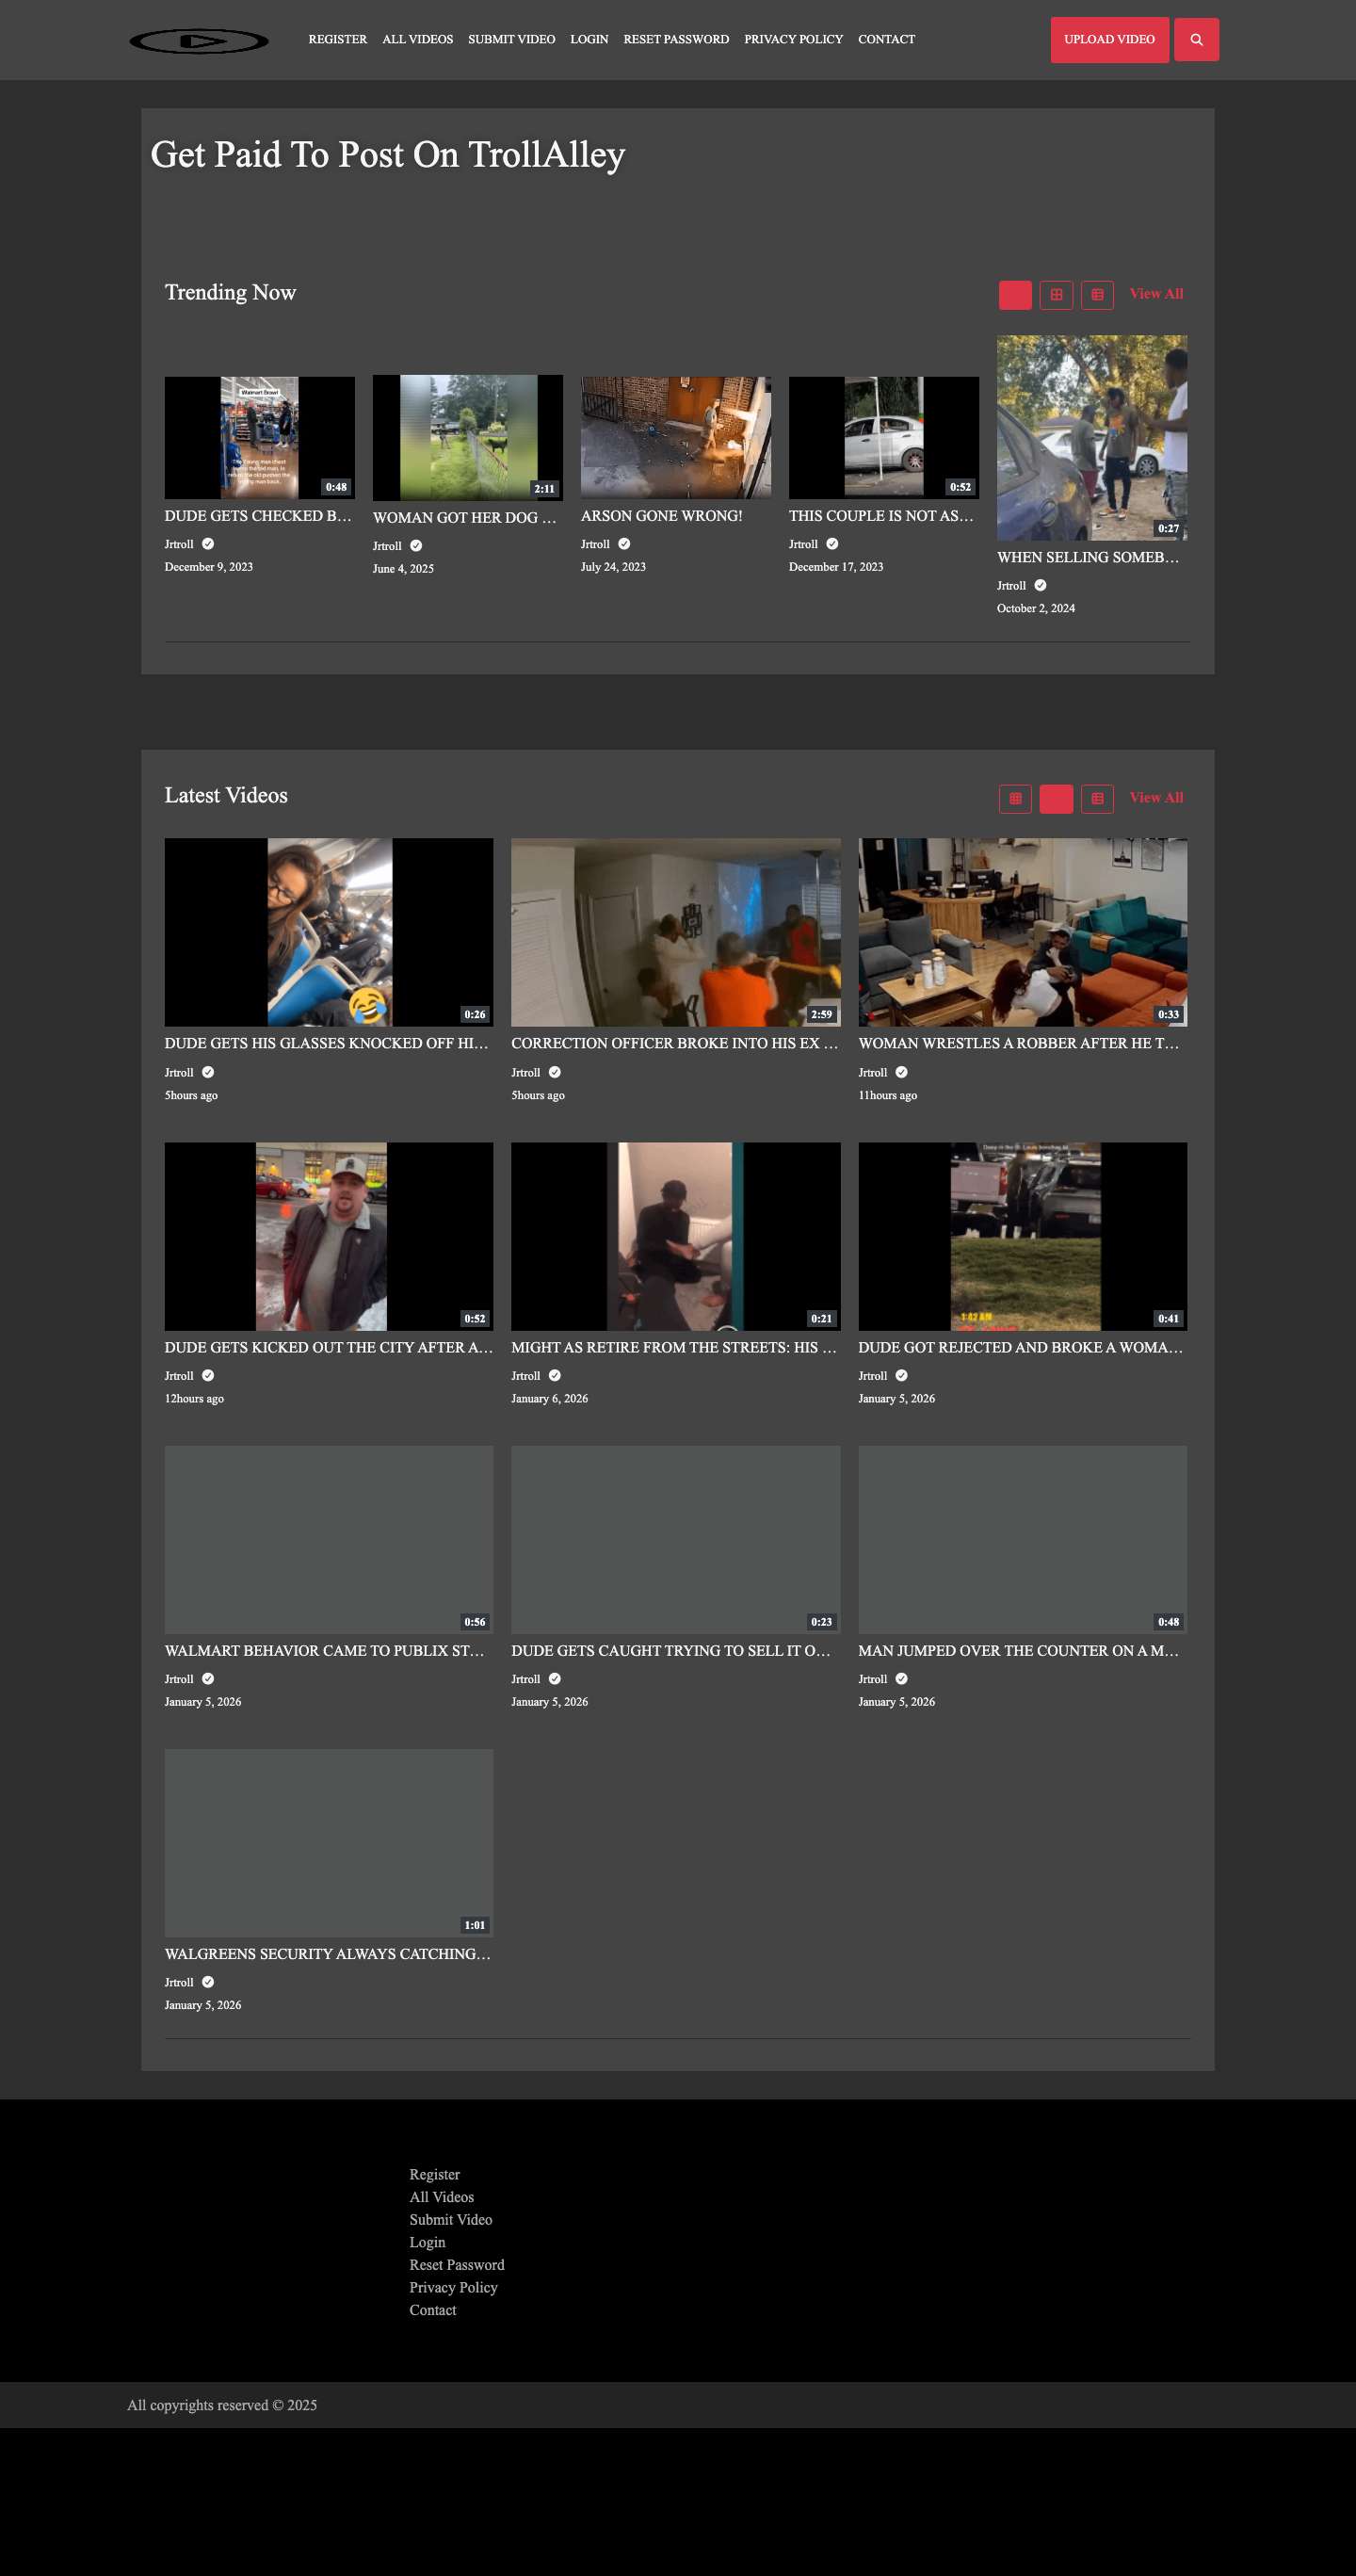Open the Walgreens Security video thumbnail

[x=328, y=1843]
